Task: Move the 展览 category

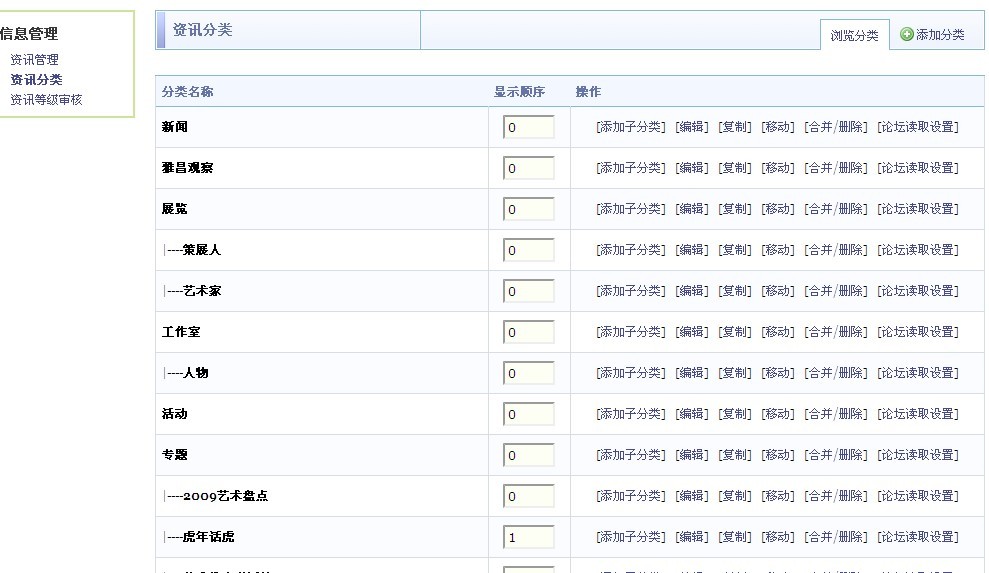Action: [x=778, y=209]
